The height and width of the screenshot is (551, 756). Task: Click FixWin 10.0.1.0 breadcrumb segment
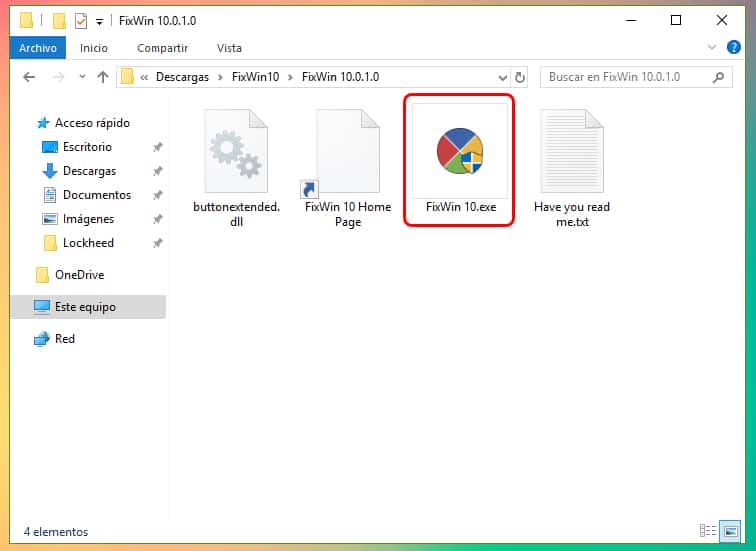tap(340, 77)
